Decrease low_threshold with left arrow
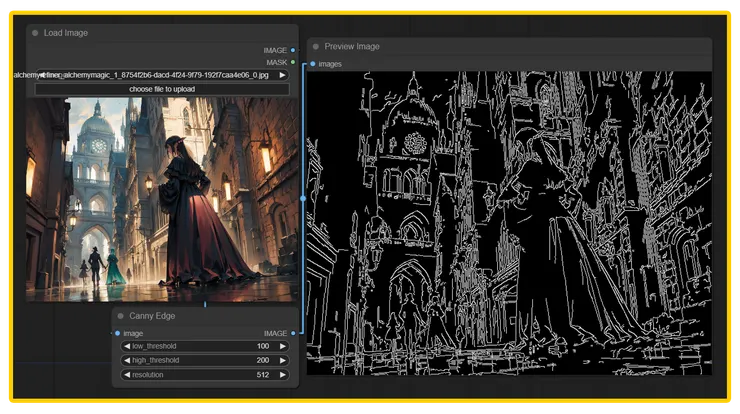The height and width of the screenshot is (414, 740). click(126, 346)
